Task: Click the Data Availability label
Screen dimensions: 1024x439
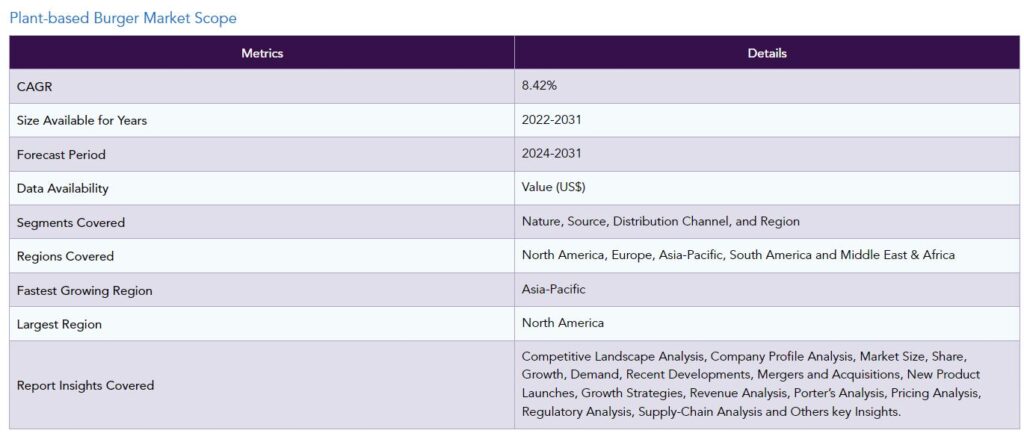Action: [x=63, y=189]
